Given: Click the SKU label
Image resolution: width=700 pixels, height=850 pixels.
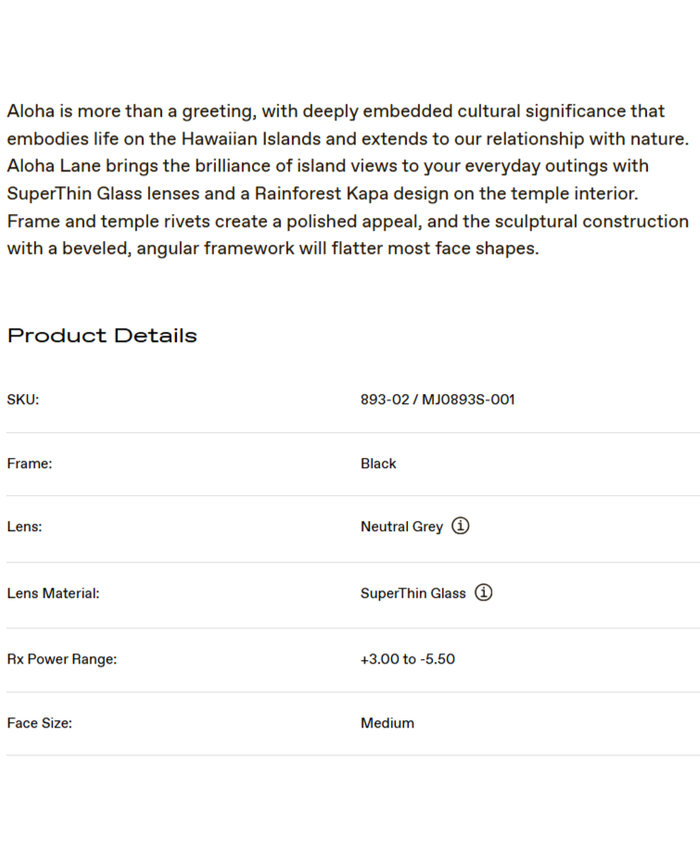Looking at the screenshot, I should [x=23, y=400].
